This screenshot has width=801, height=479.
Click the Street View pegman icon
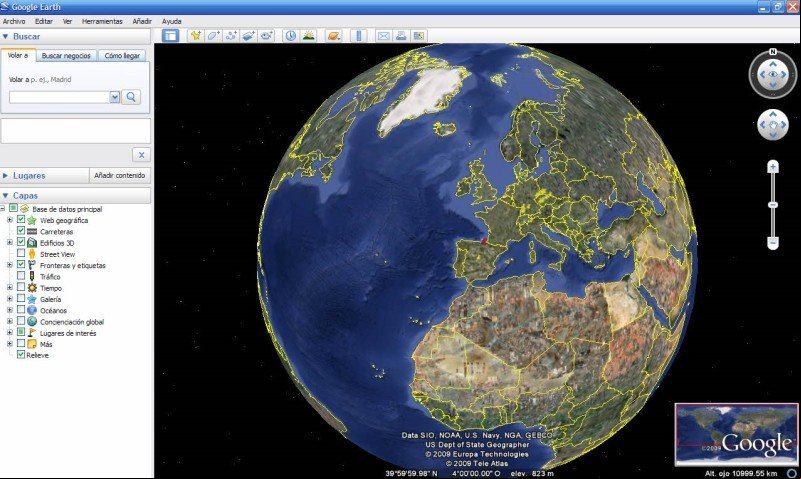click(x=32, y=254)
